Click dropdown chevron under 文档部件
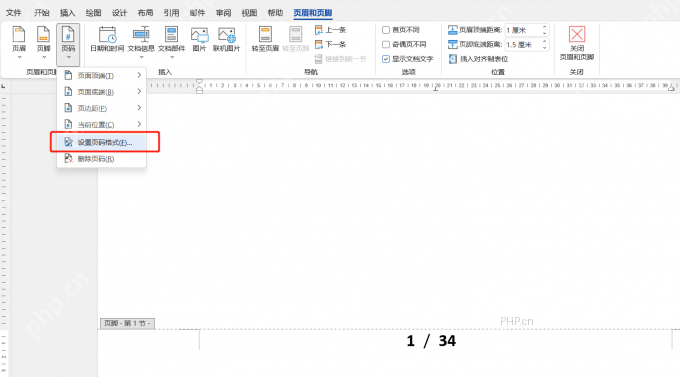 pos(172,57)
